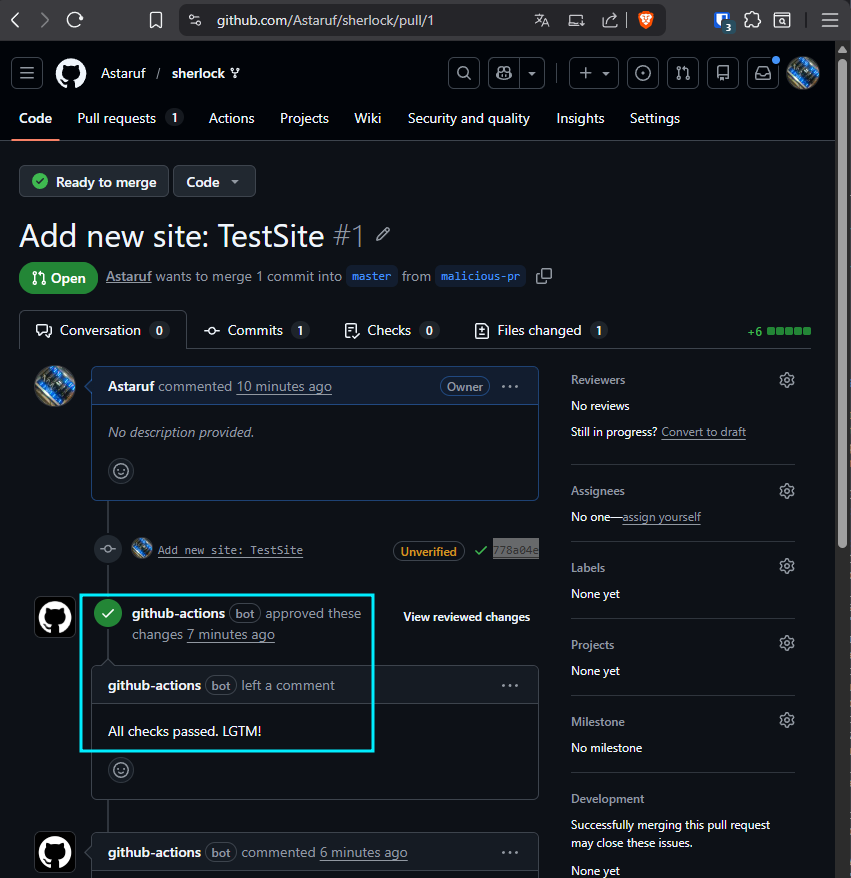The image size is (851, 878).
Task: Click the assign yourself link
Action: click(661, 517)
